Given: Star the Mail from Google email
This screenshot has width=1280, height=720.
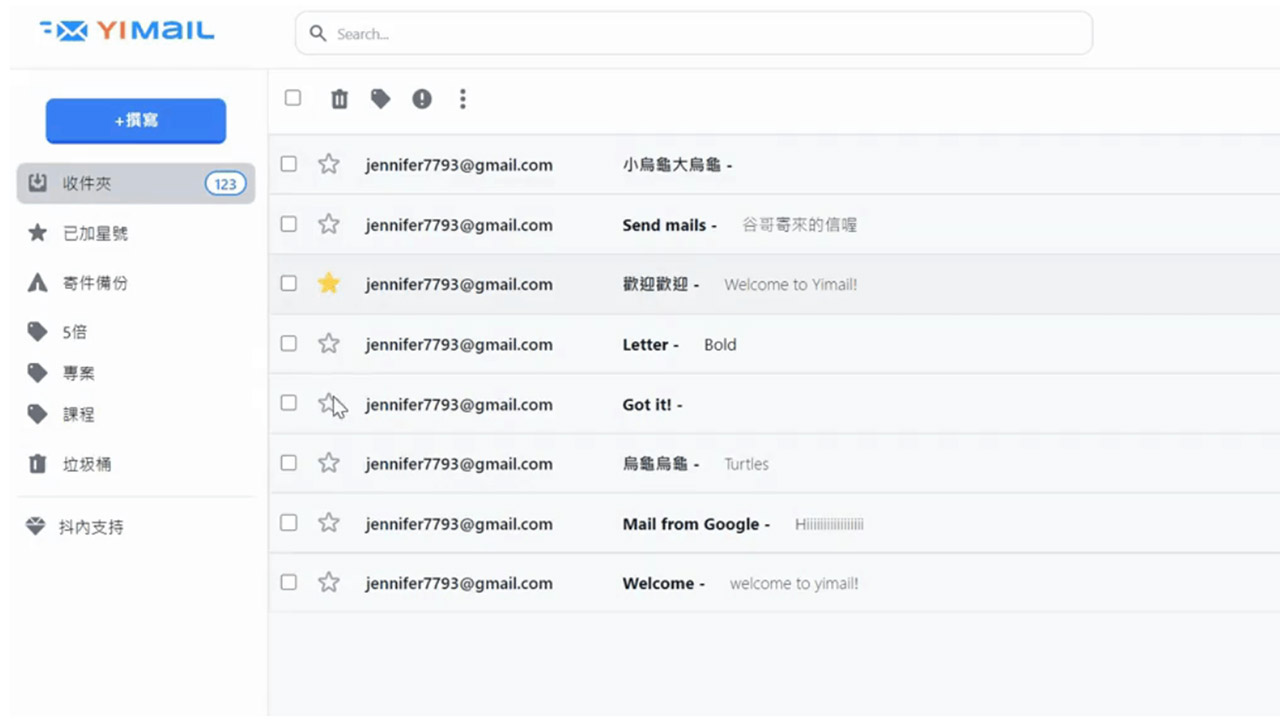Looking at the screenshot, I should pos(329,523).
